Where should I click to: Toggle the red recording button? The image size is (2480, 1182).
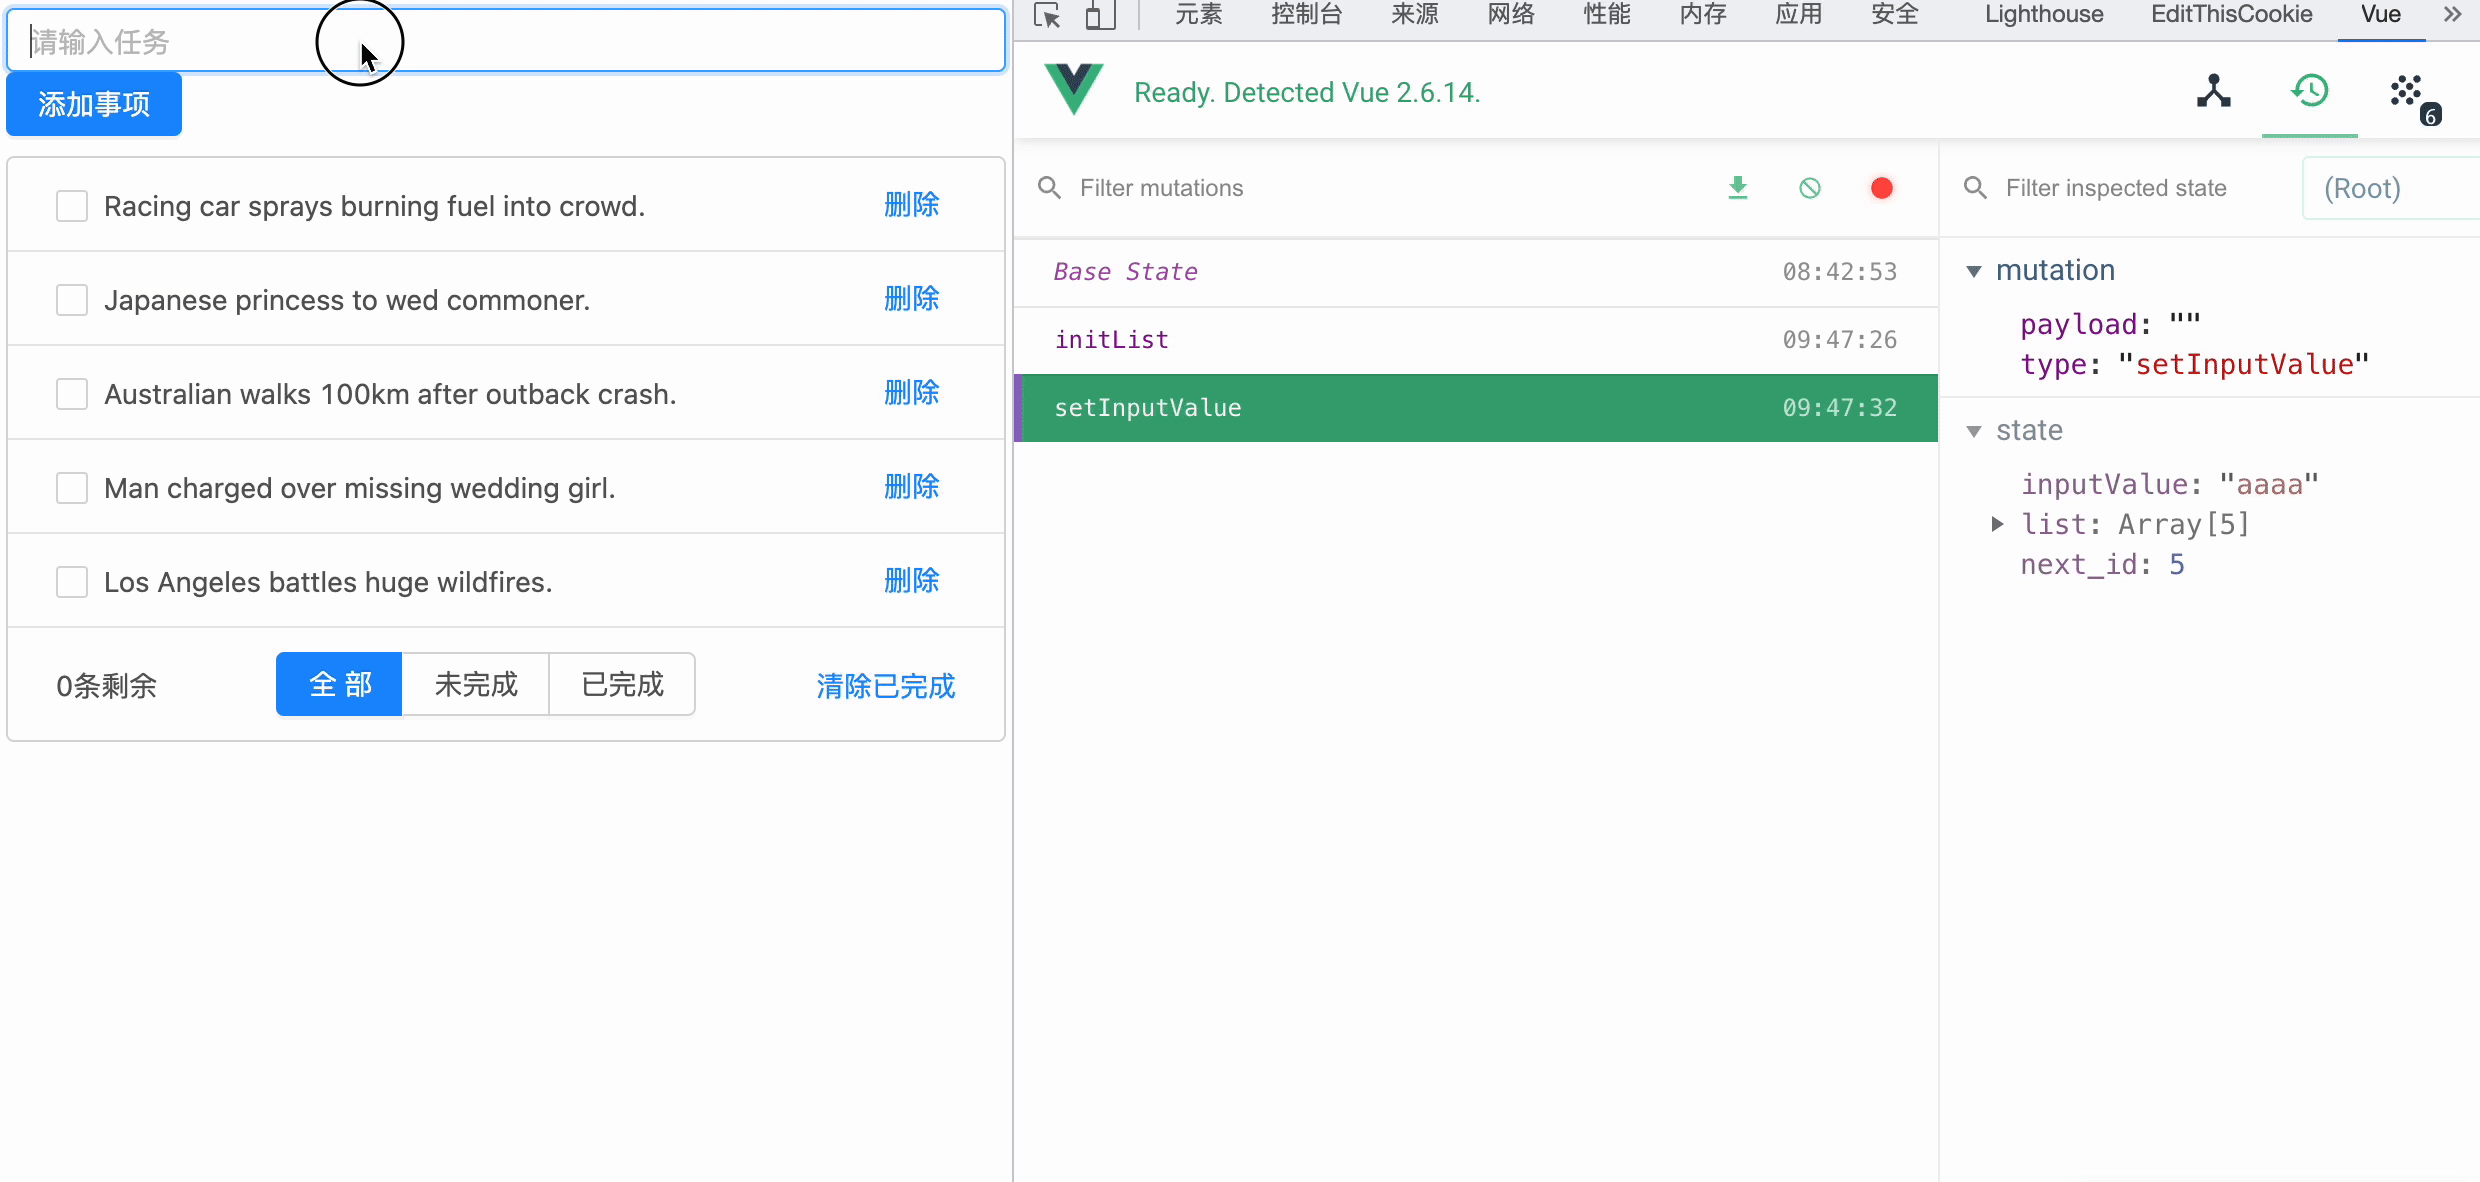[1881, 188]
